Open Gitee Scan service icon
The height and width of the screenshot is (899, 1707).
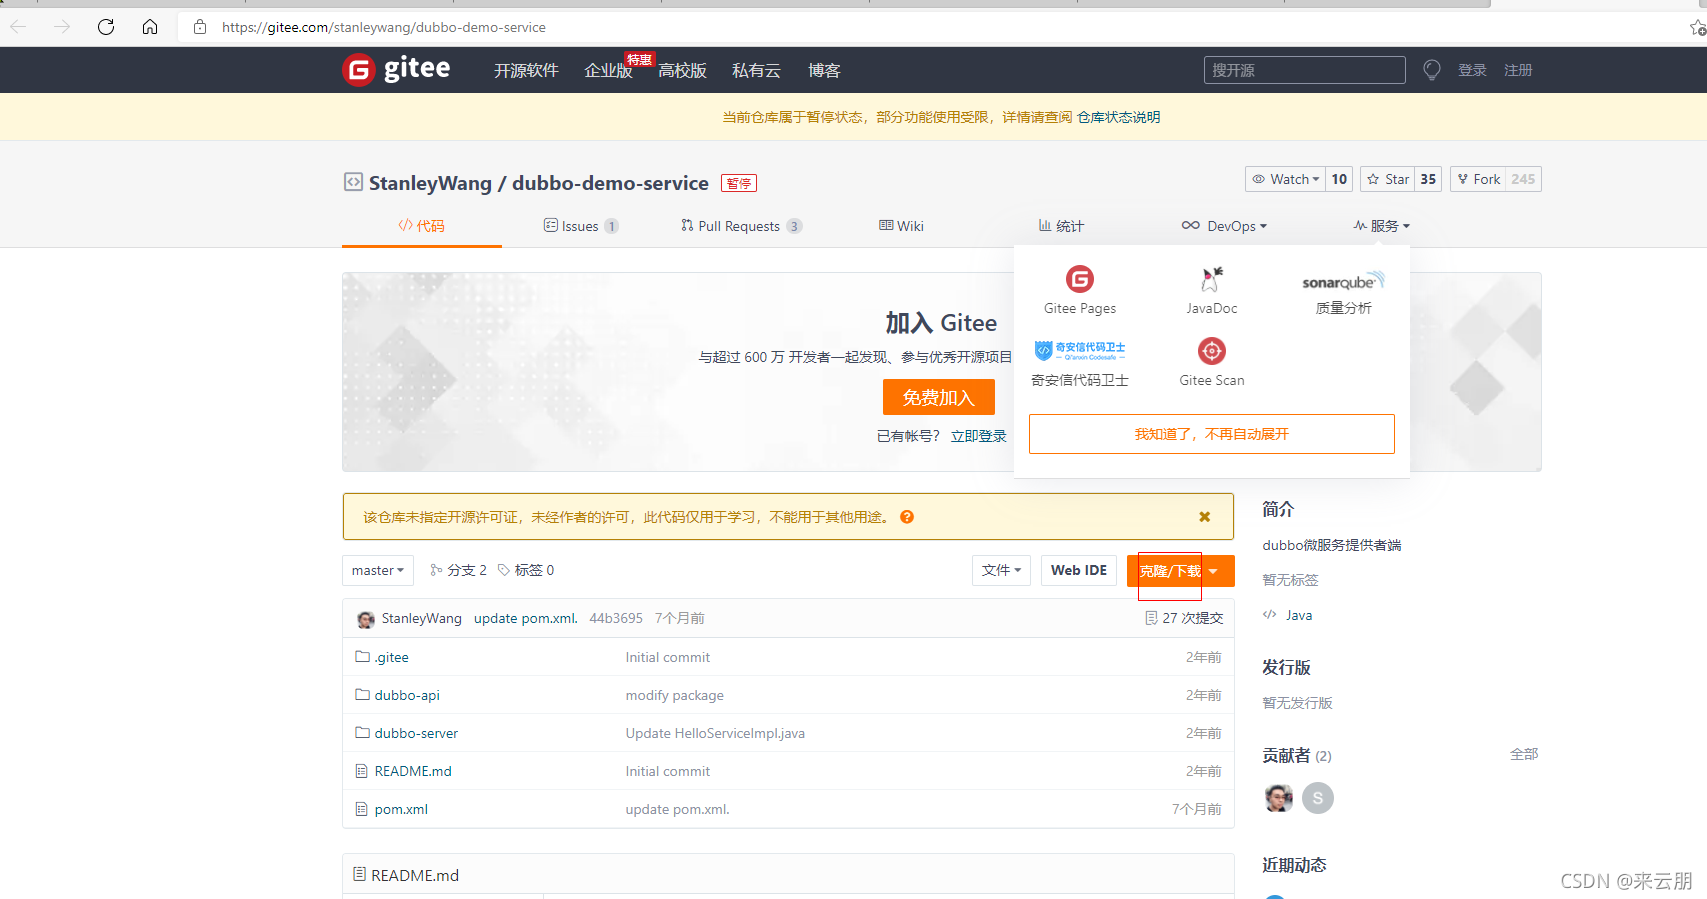click(x=1212, y=351)
